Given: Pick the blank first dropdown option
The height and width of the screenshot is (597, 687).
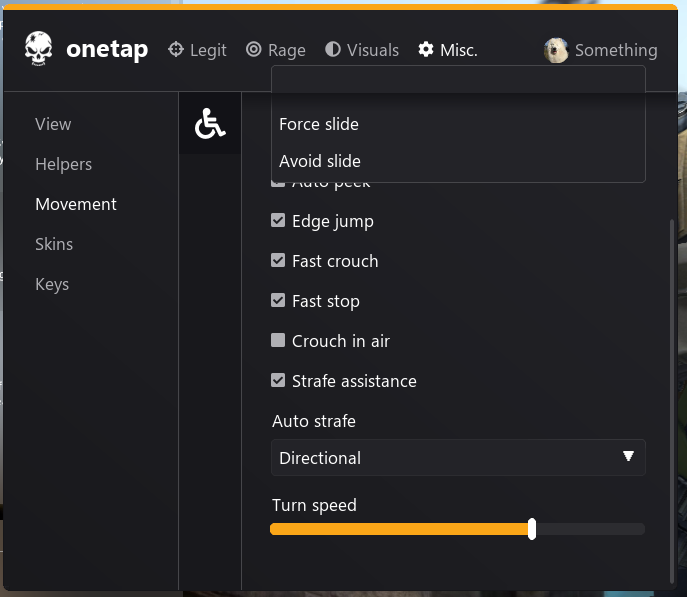Looking at the screenshot, I should (x=458, y=80).
